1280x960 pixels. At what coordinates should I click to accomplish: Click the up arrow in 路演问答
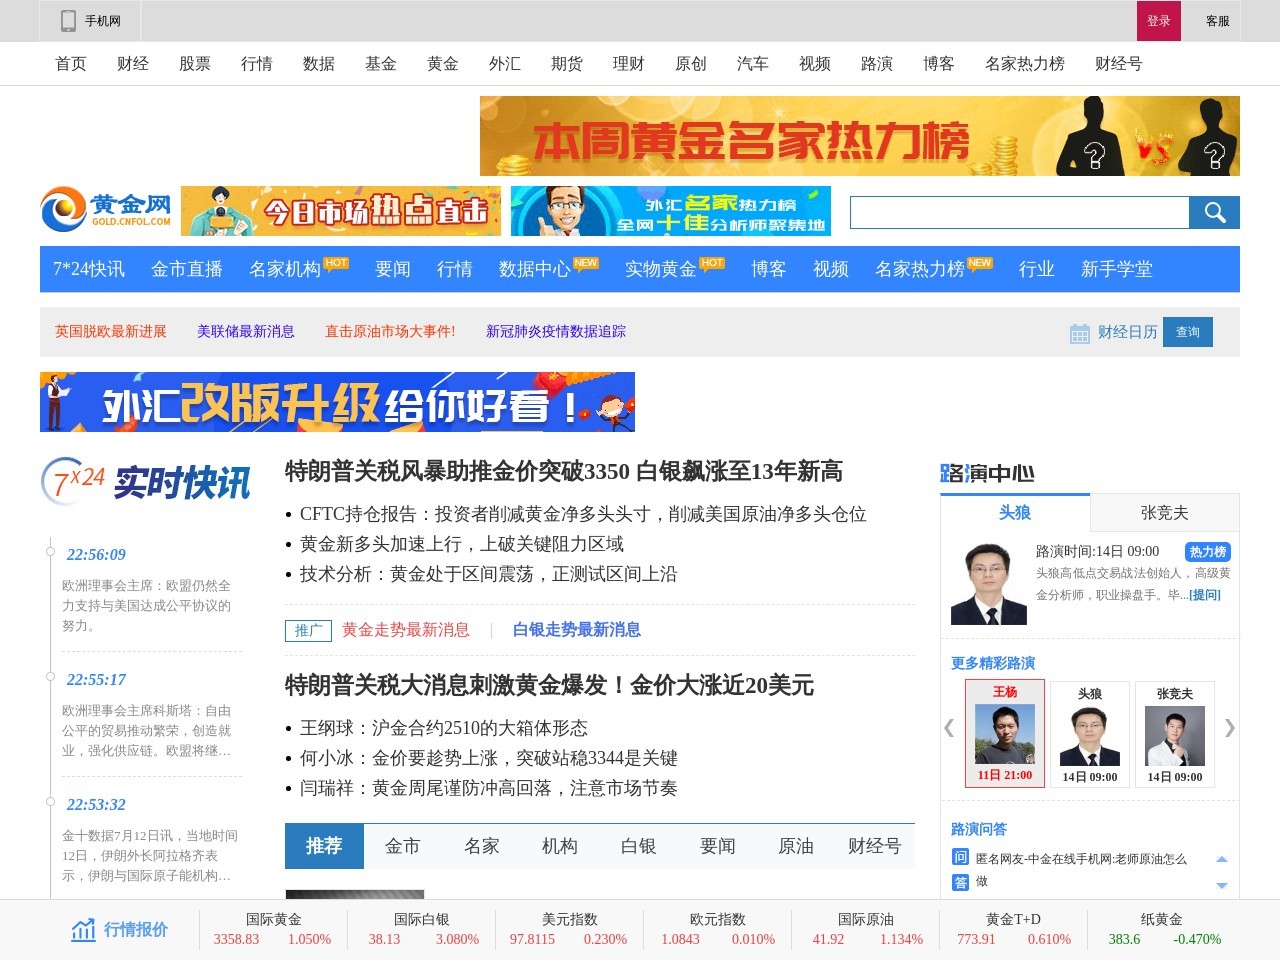pos(1221,859)
